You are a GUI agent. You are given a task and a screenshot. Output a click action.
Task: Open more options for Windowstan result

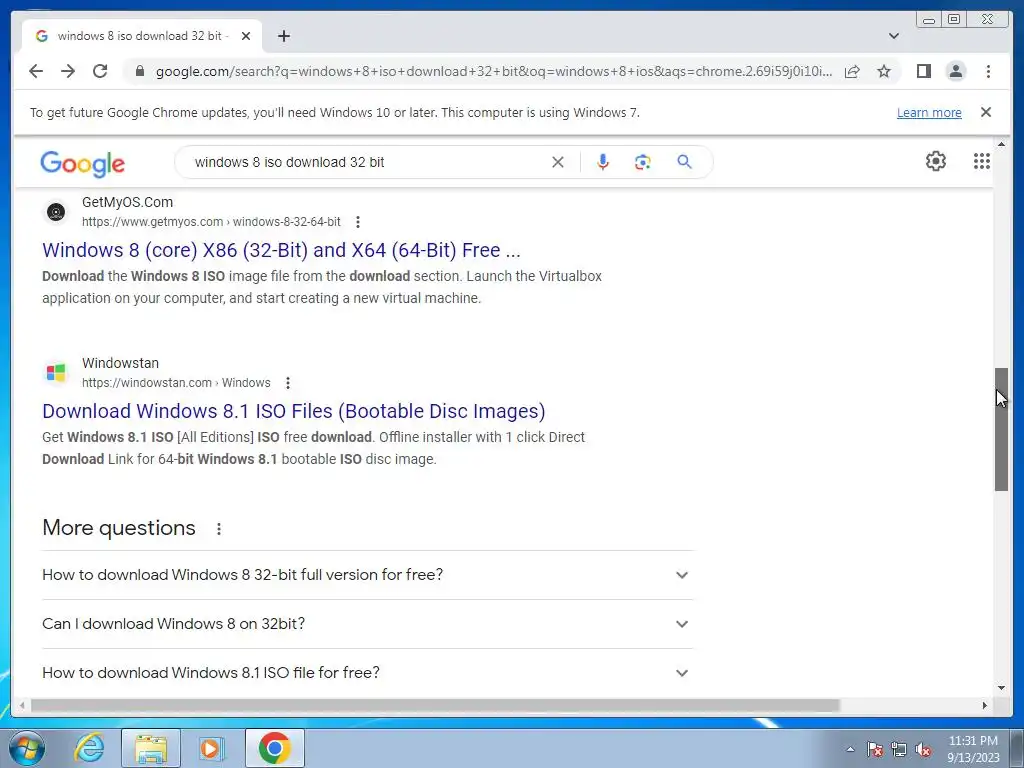288,383
